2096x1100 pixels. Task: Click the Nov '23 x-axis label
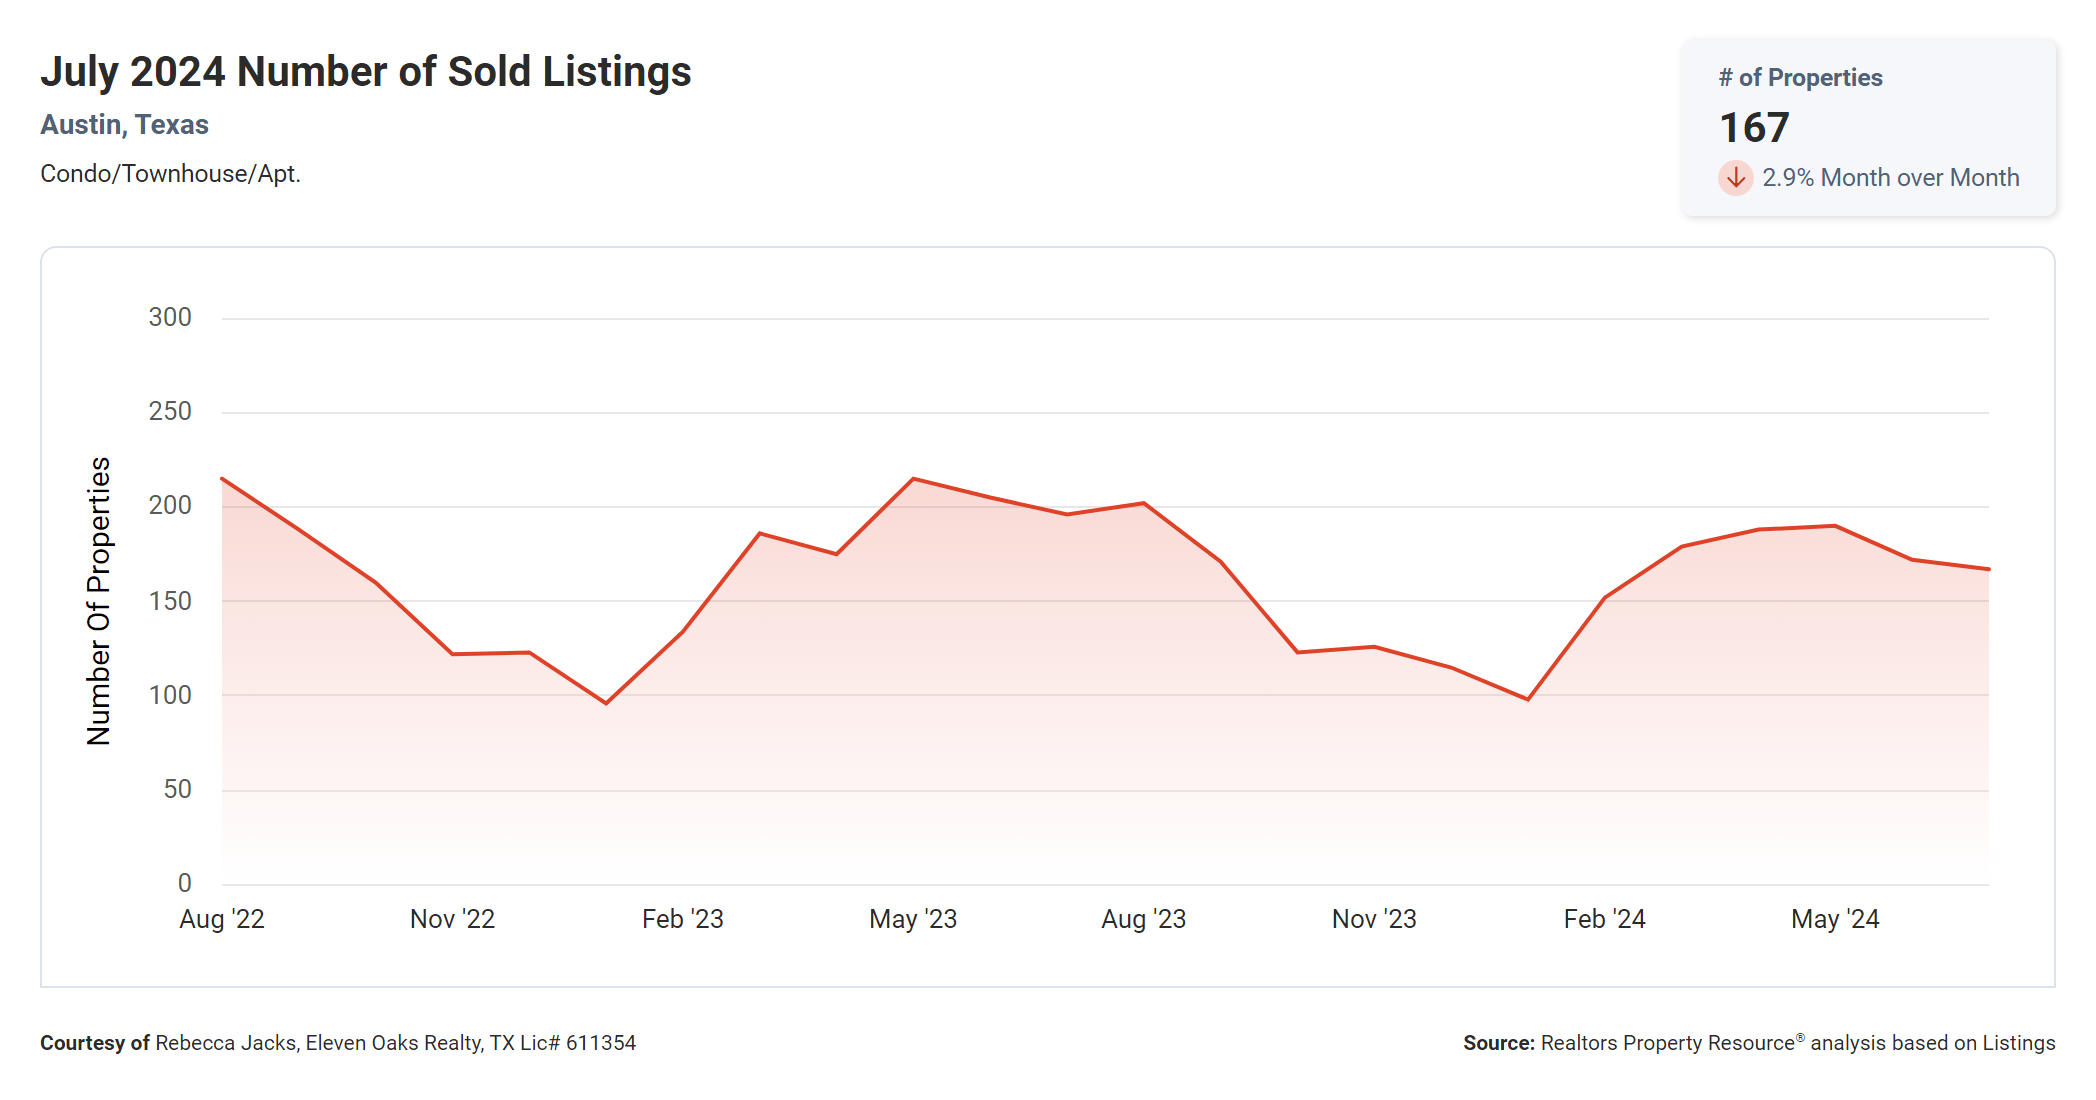1374,919
